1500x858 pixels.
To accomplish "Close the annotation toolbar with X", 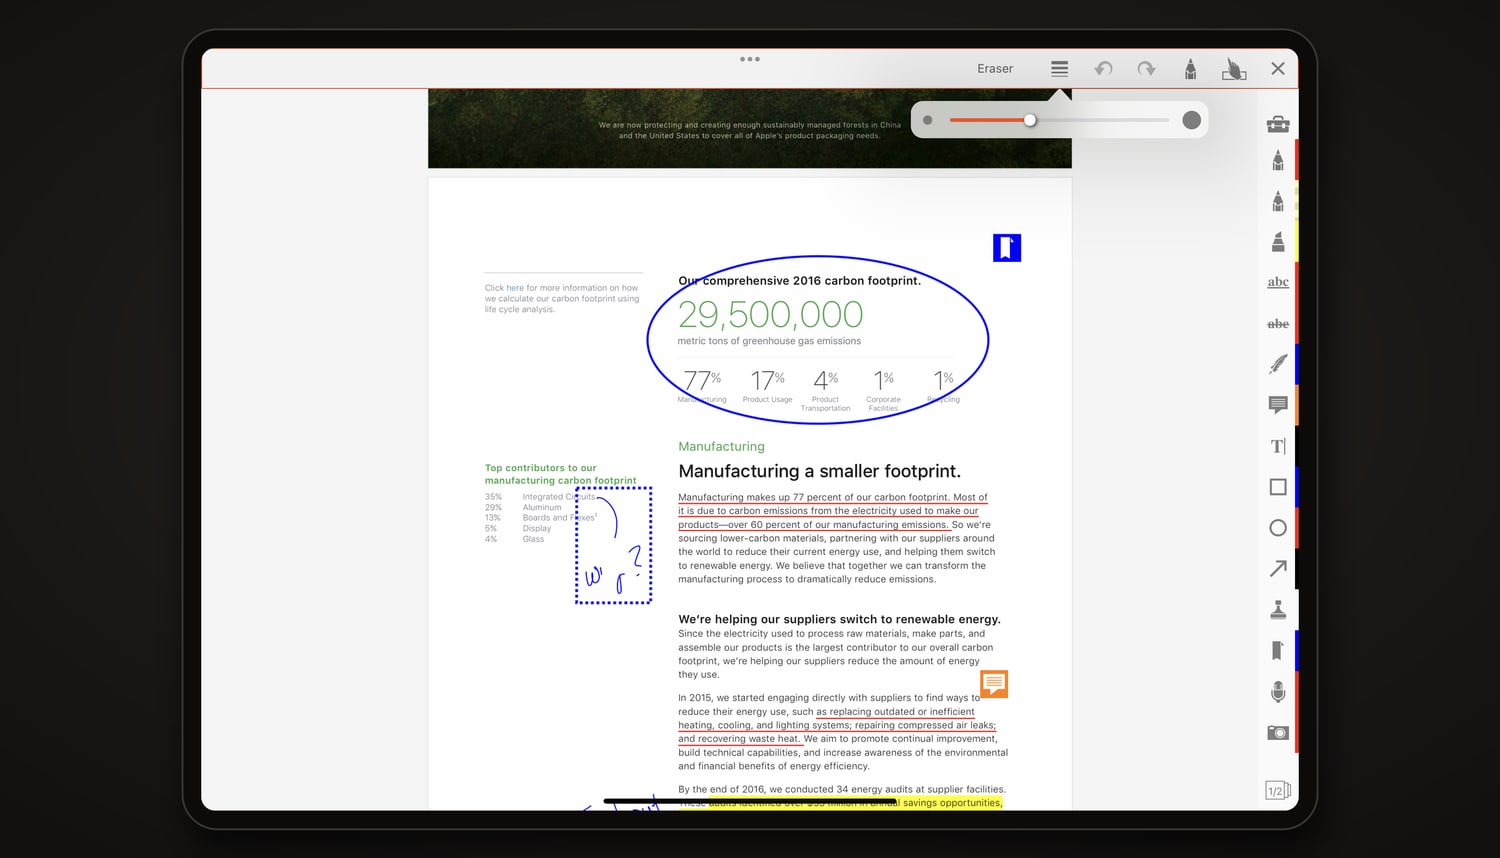I will click(x=1278, y=69).
